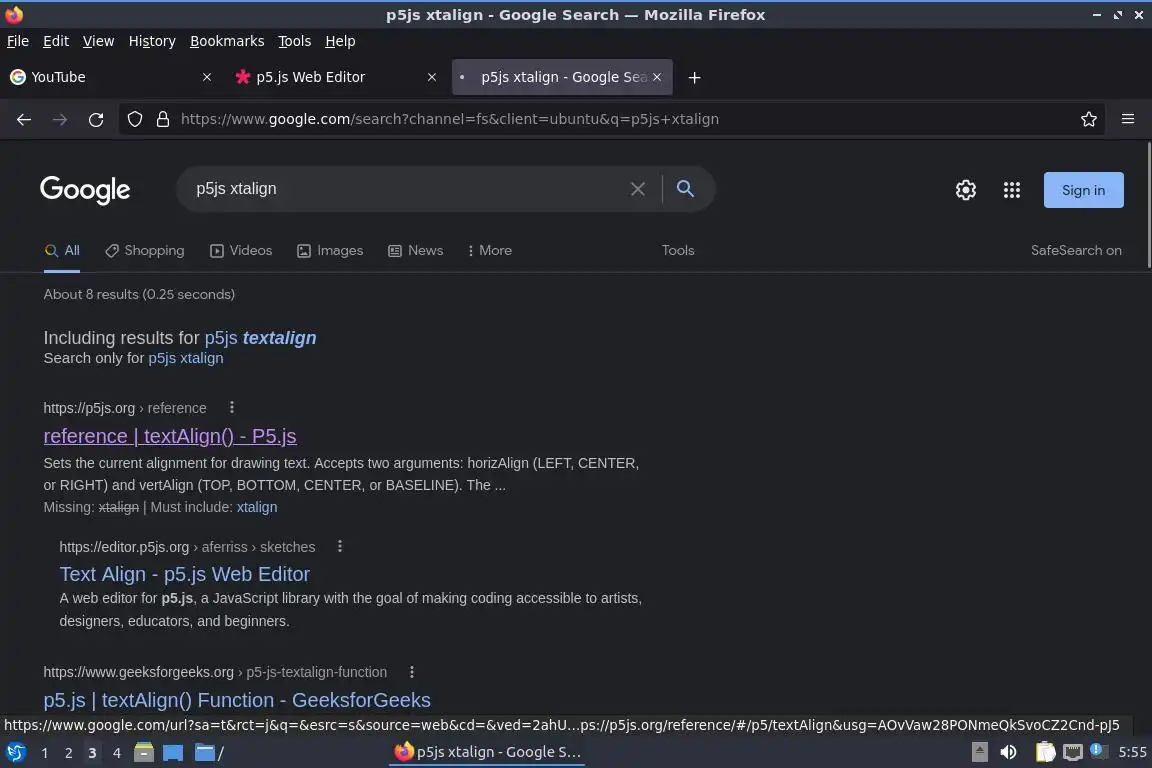The image size is (1152, 768).
Task: Open the Tools menu
Action: click(x=295, y=41)
